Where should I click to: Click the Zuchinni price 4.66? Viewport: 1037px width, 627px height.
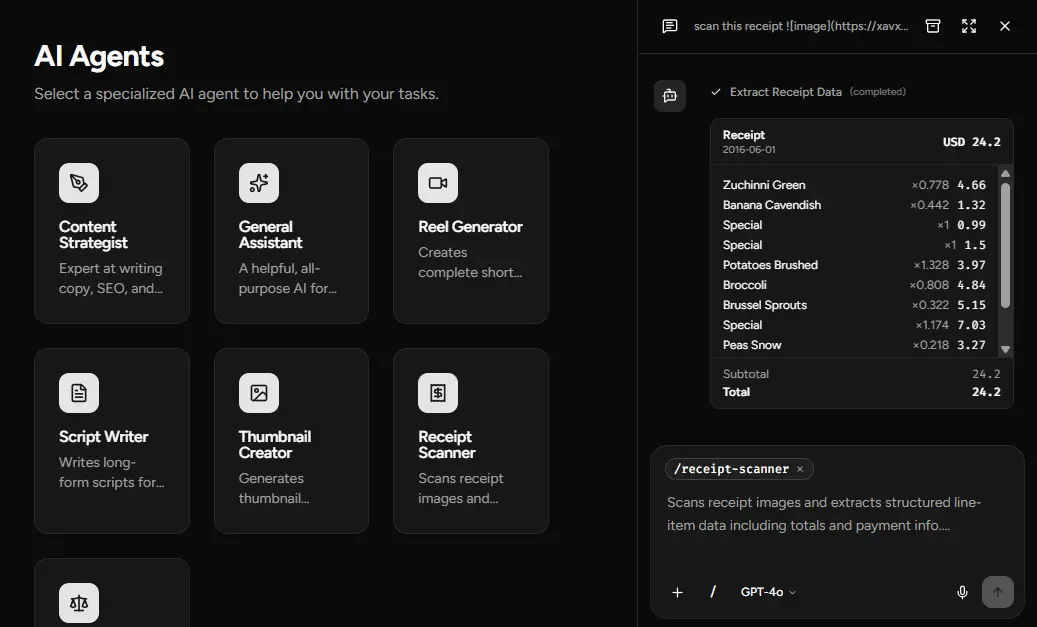coord(972,185)
